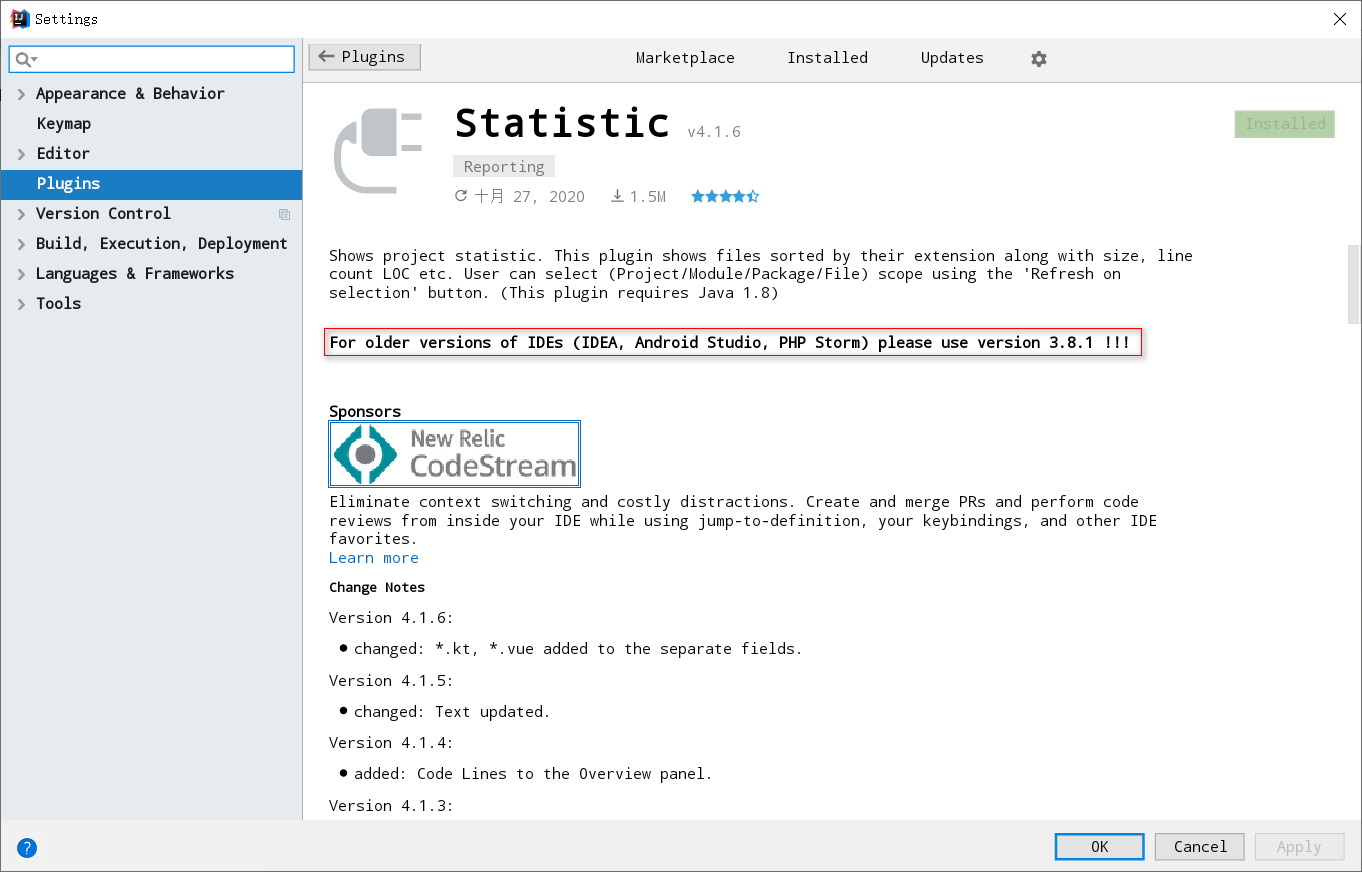Click the download count icon

[617, 197]
